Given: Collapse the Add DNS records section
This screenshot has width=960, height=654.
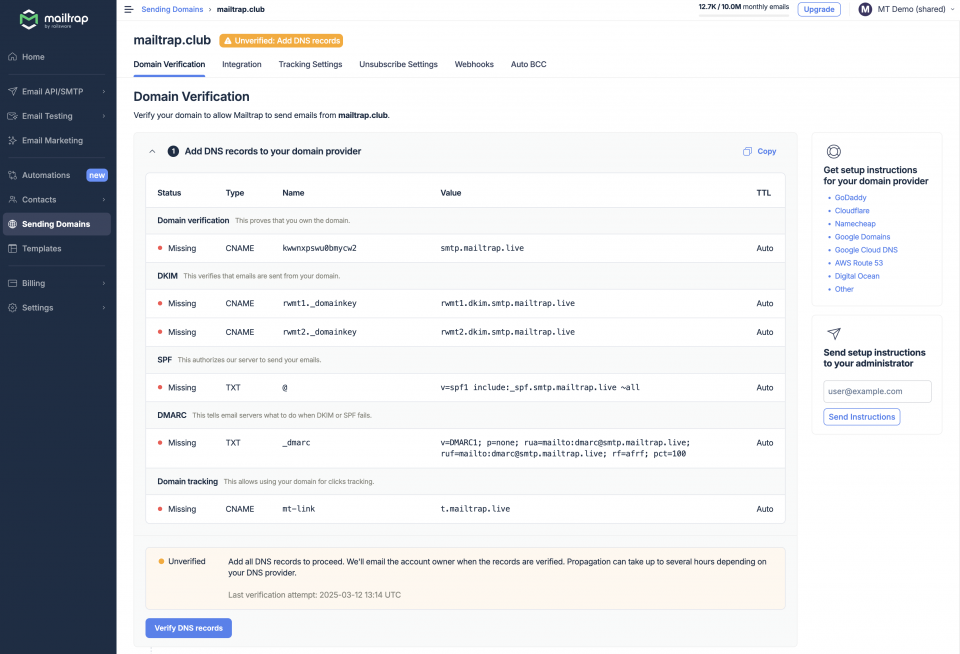Looking at the screenshot, I should click(152, 151).
